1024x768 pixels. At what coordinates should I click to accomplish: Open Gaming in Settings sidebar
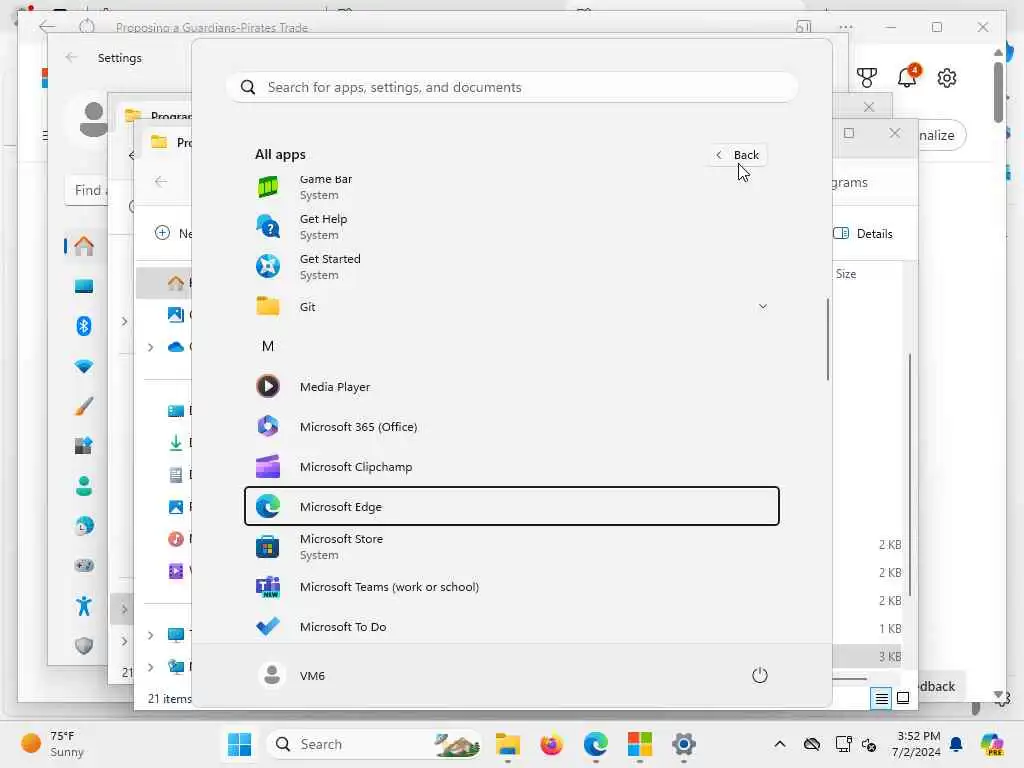(x=84, y=566)
